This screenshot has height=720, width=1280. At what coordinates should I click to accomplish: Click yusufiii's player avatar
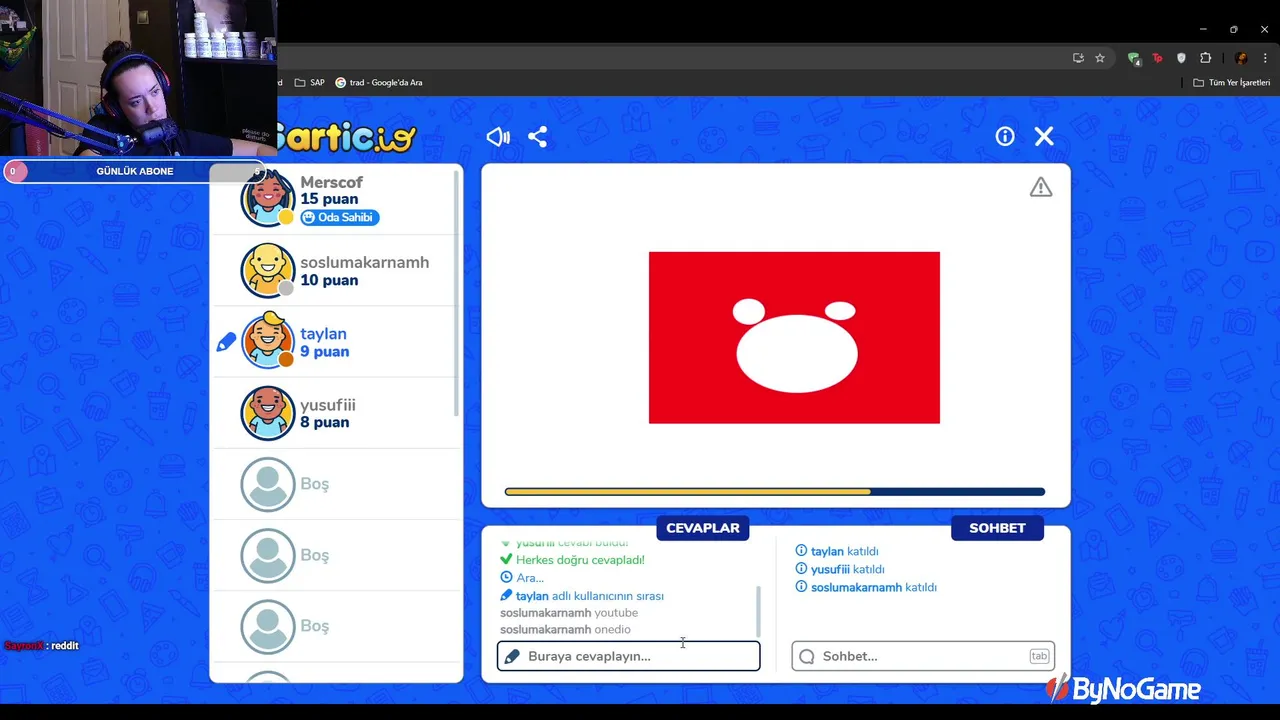pyautogui.click(x=268, y=412)
